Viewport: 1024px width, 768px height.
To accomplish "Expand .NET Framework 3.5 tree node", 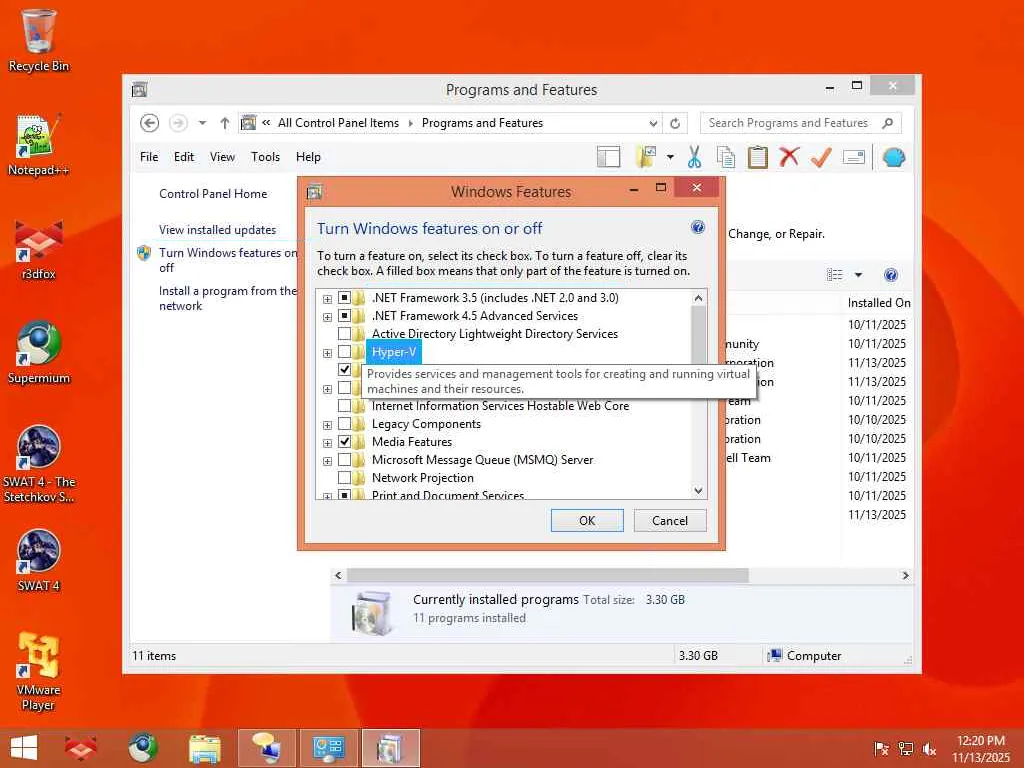I will click(327, 299).
